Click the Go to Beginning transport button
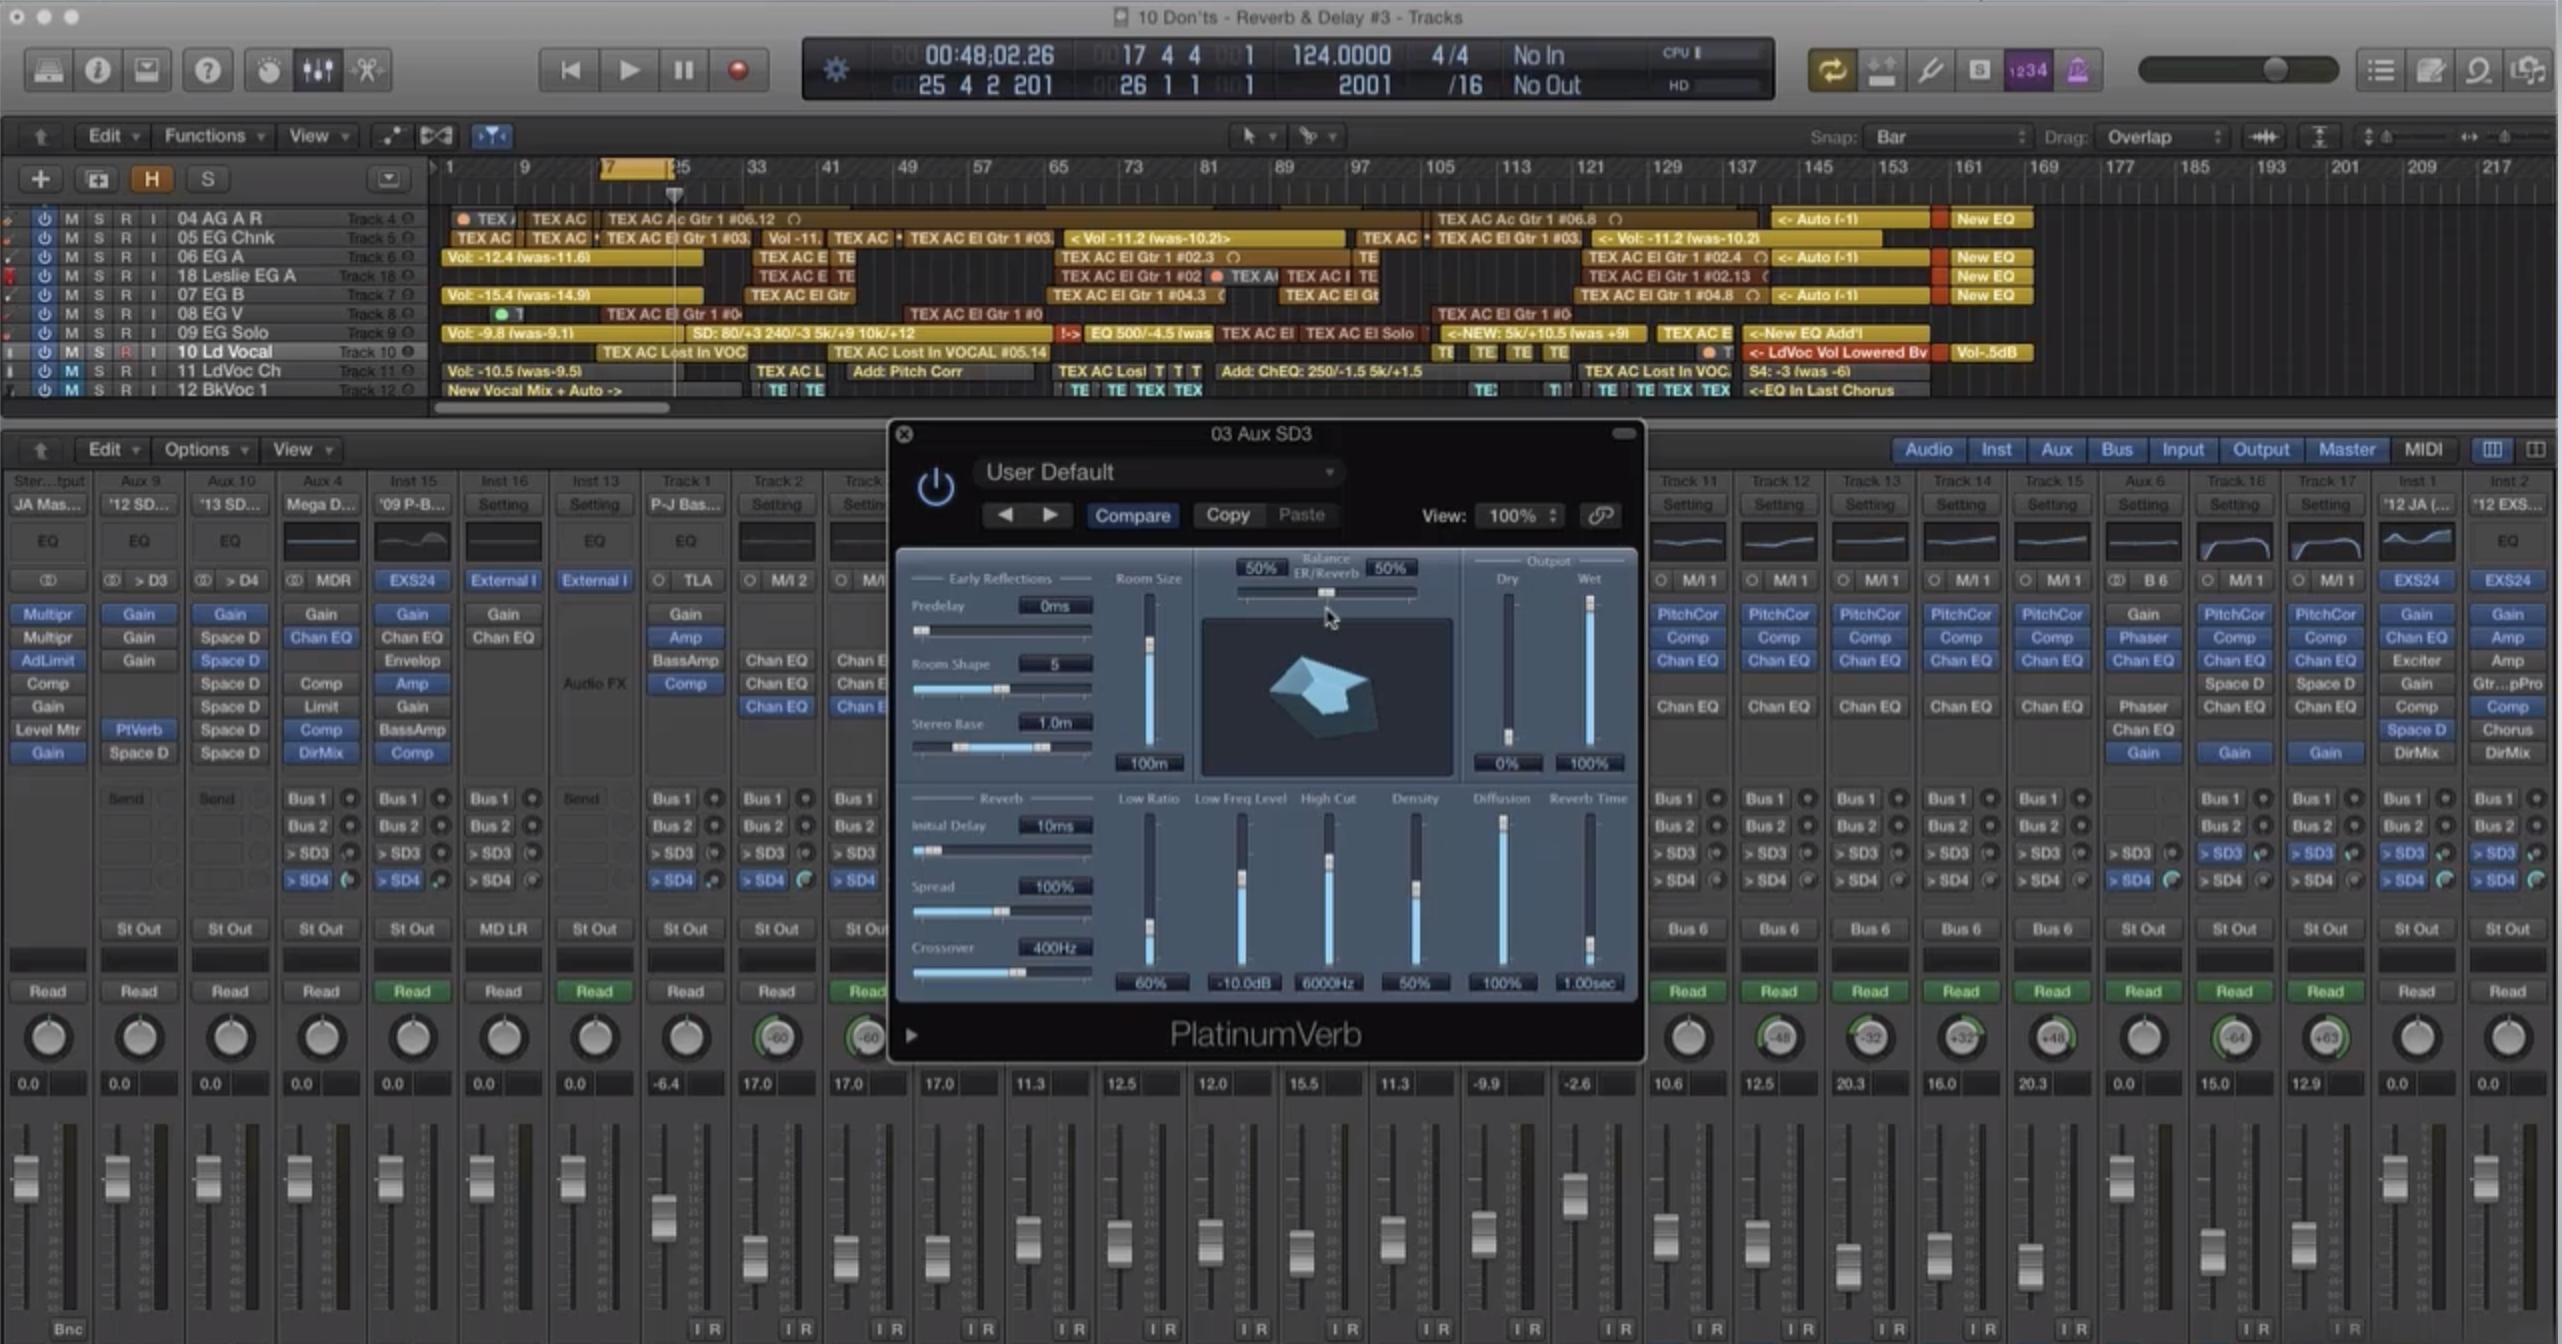 coord(570,70)
